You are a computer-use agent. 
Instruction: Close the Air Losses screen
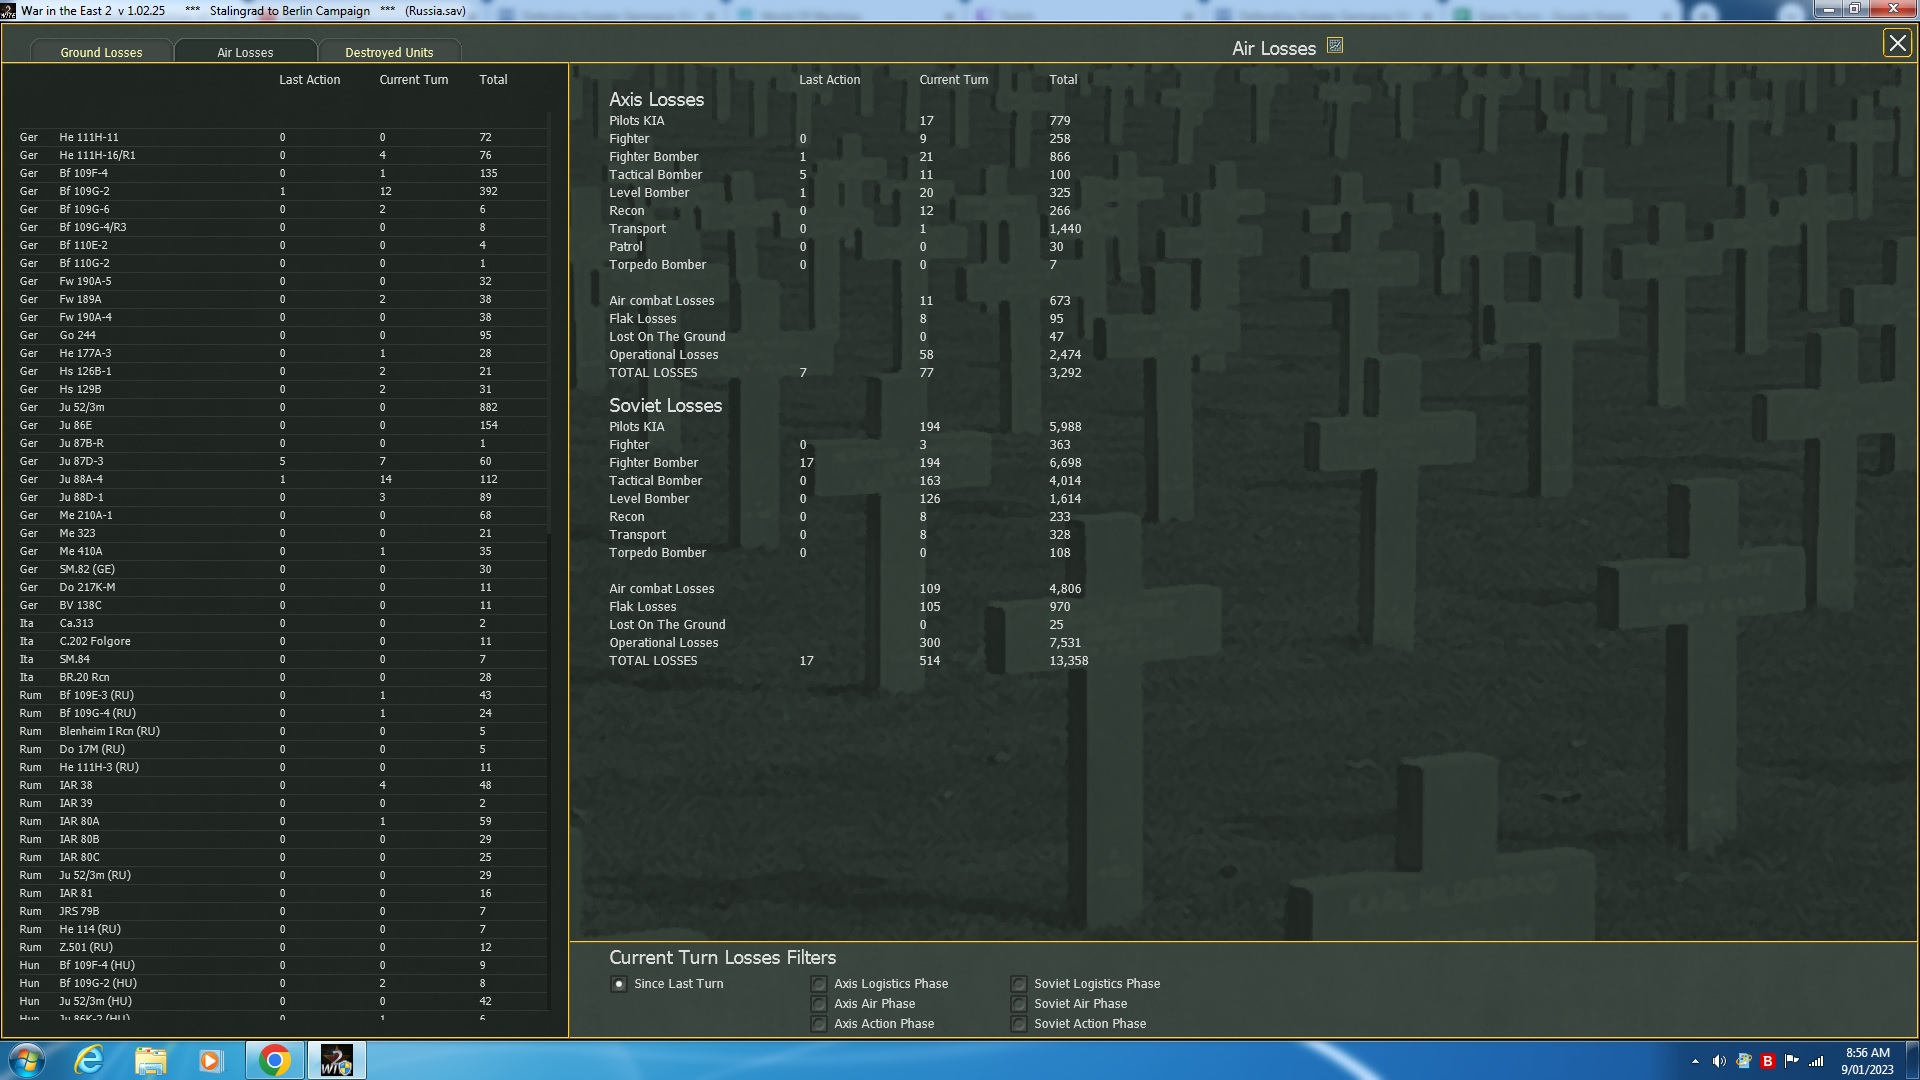1897,43
